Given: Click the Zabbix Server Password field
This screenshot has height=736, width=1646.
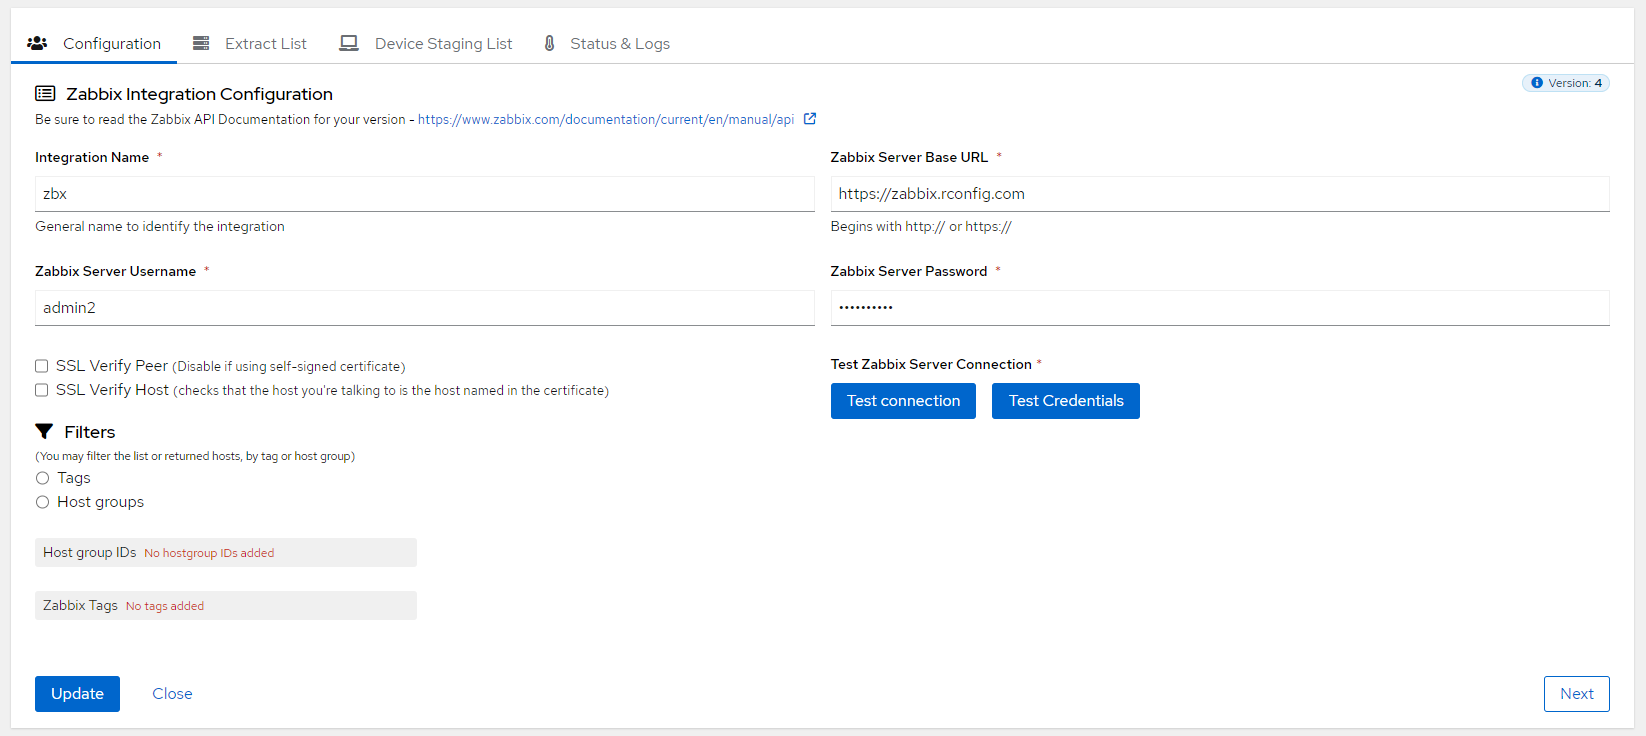Looking at the screenshot, I should [1220, 308].
